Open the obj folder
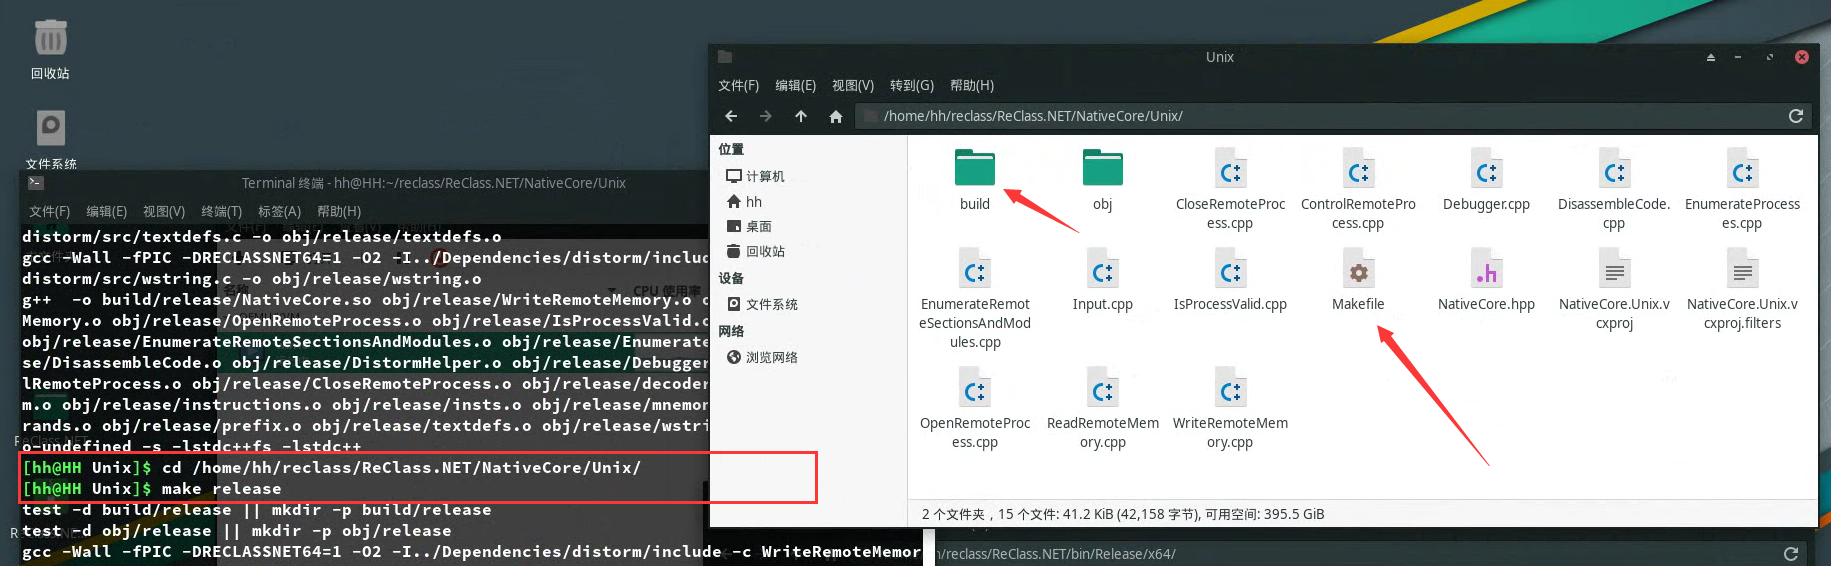 pyautogui.click(x=1102, y=168)
